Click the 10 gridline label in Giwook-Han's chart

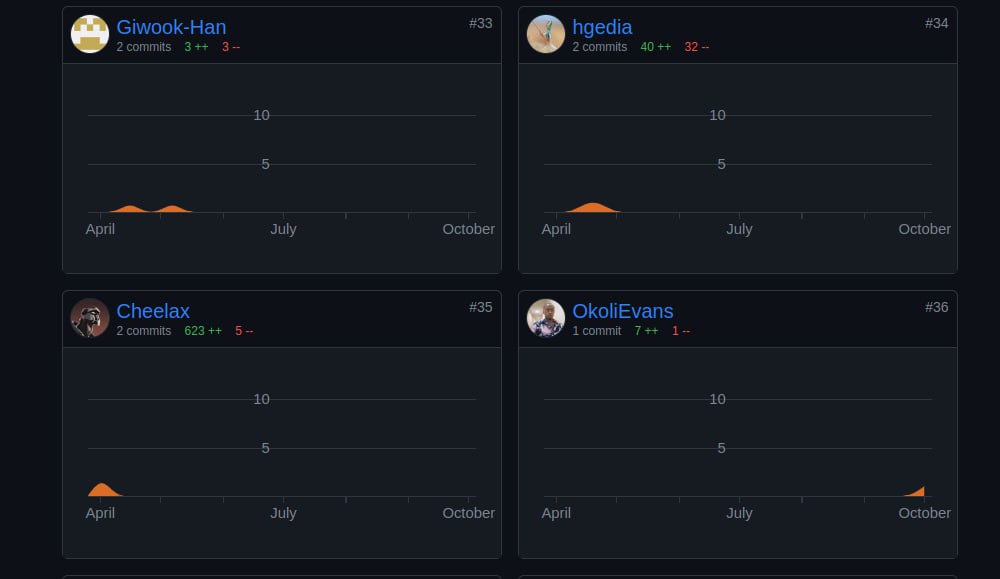(x=261, y=115)
